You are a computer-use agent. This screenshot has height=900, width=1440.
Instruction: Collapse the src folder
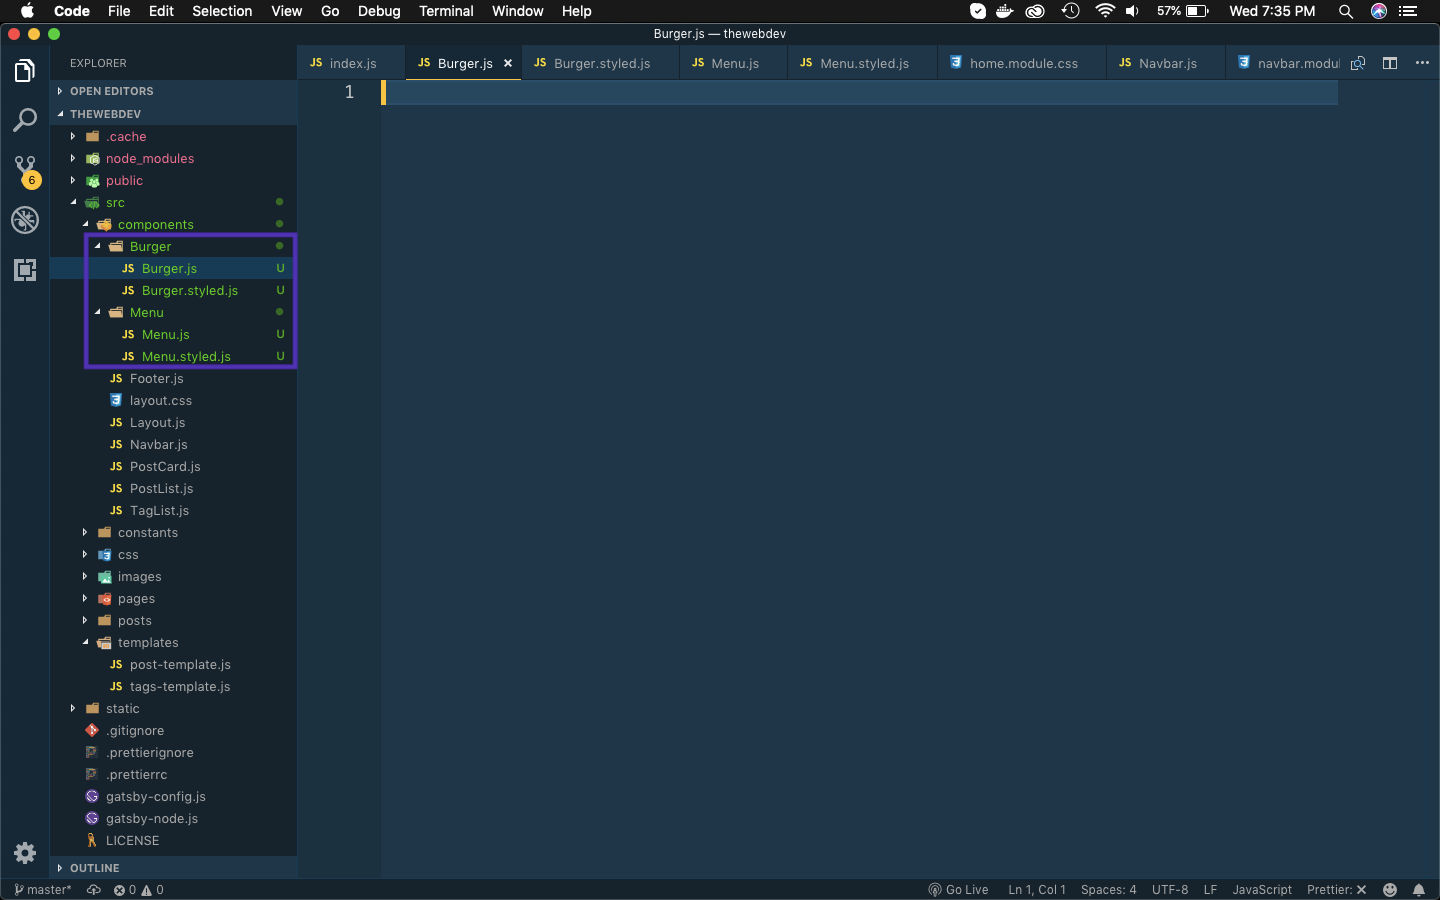(x=173, y=202)
